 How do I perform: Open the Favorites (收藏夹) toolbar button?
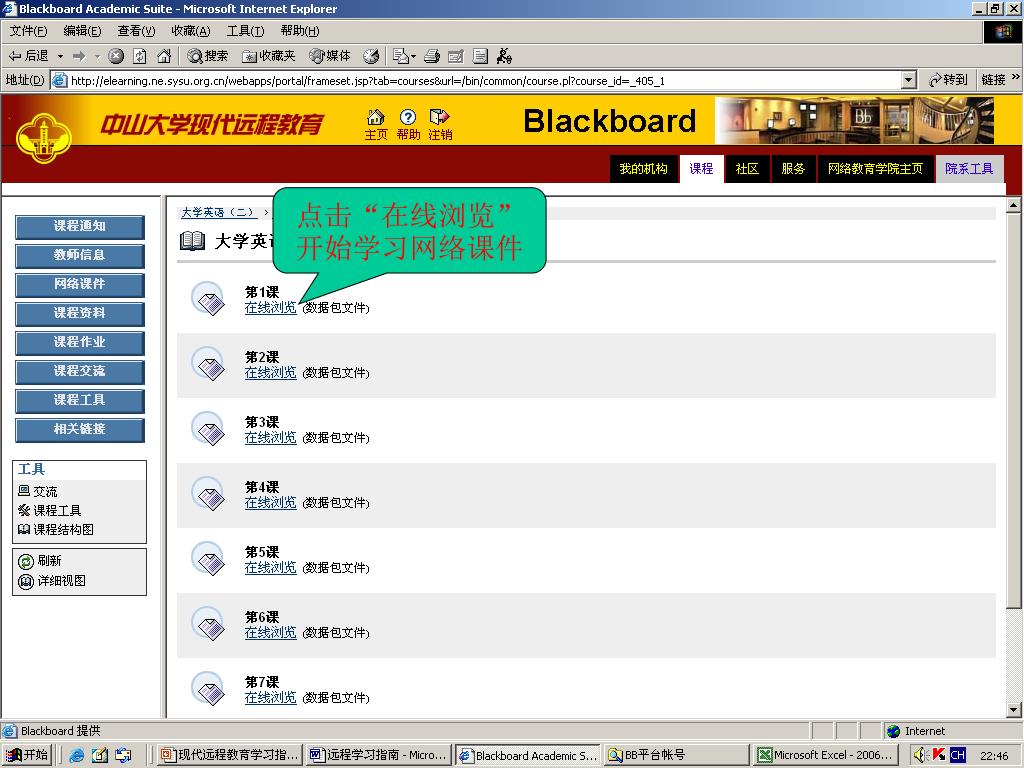[268, 56]
